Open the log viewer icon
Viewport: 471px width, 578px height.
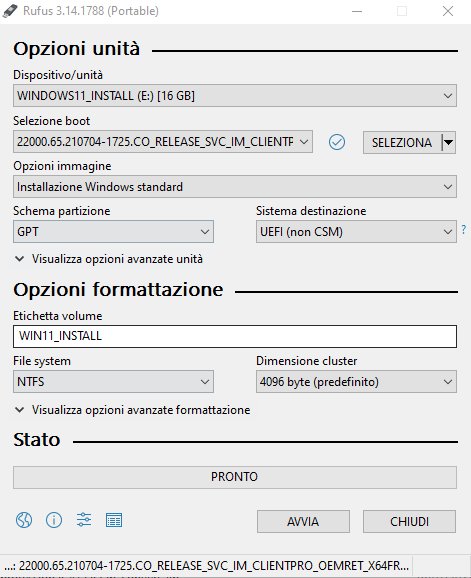114,520
